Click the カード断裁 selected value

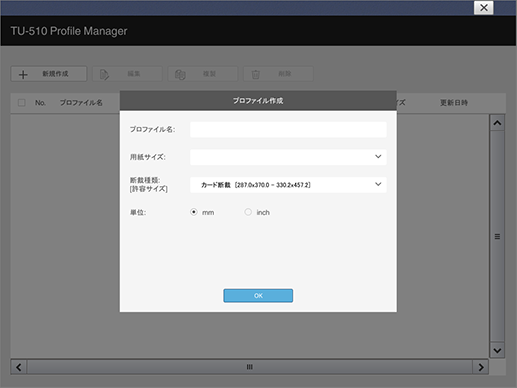coord(256,185)
